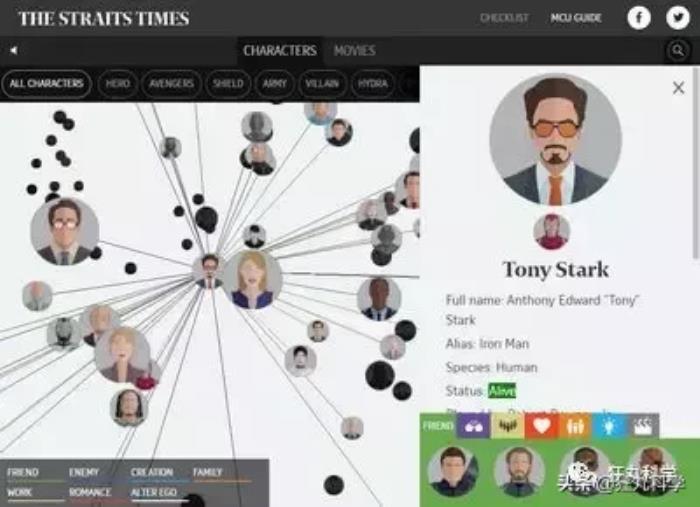The width and height of the screenshot is (700, 507).
Task: Toggle the VILLAIN character filter
Action: (322, 83)
